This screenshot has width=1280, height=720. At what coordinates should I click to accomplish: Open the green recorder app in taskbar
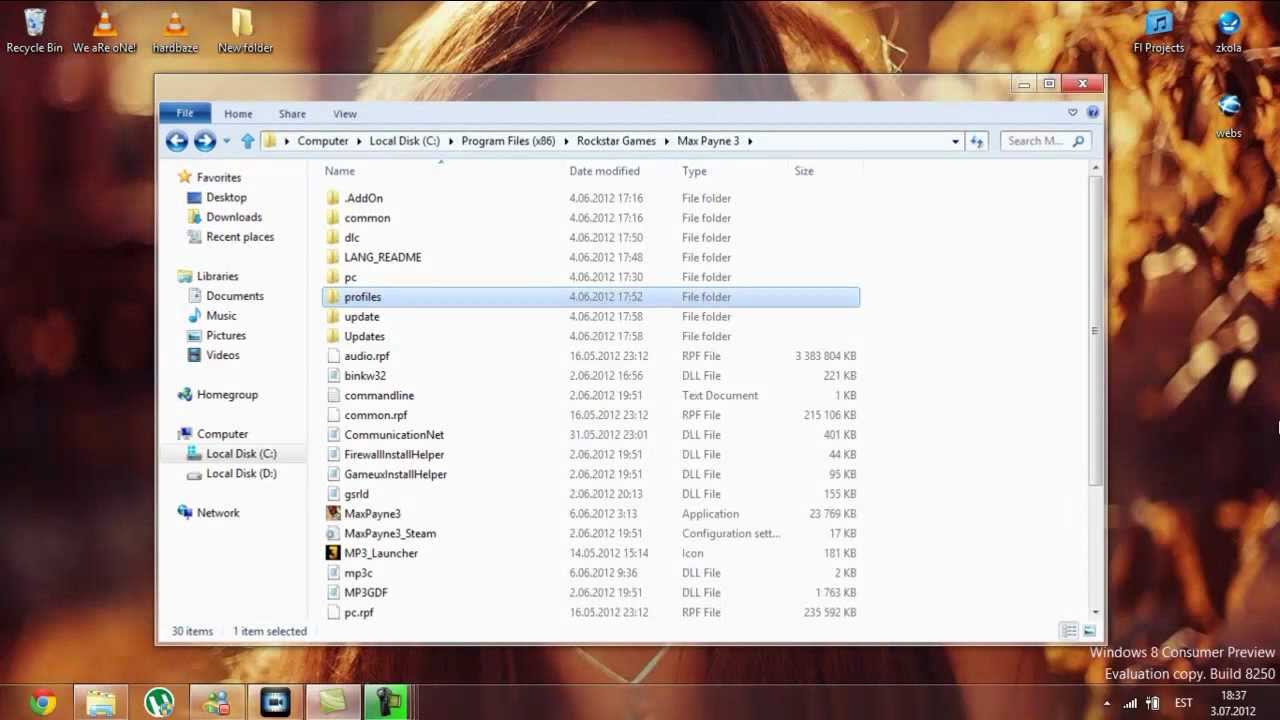(x=389, y=703)
